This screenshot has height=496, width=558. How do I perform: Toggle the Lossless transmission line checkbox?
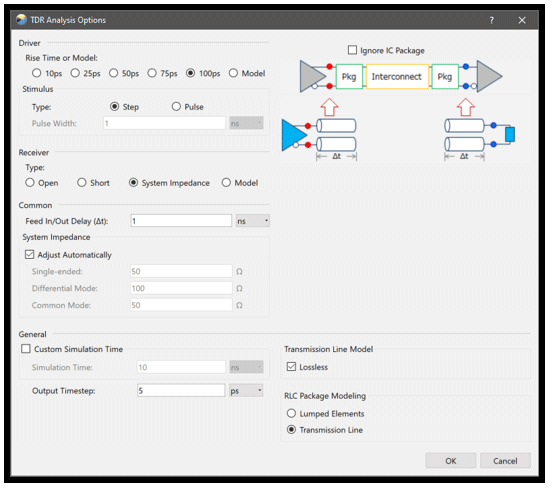point(291,366)
